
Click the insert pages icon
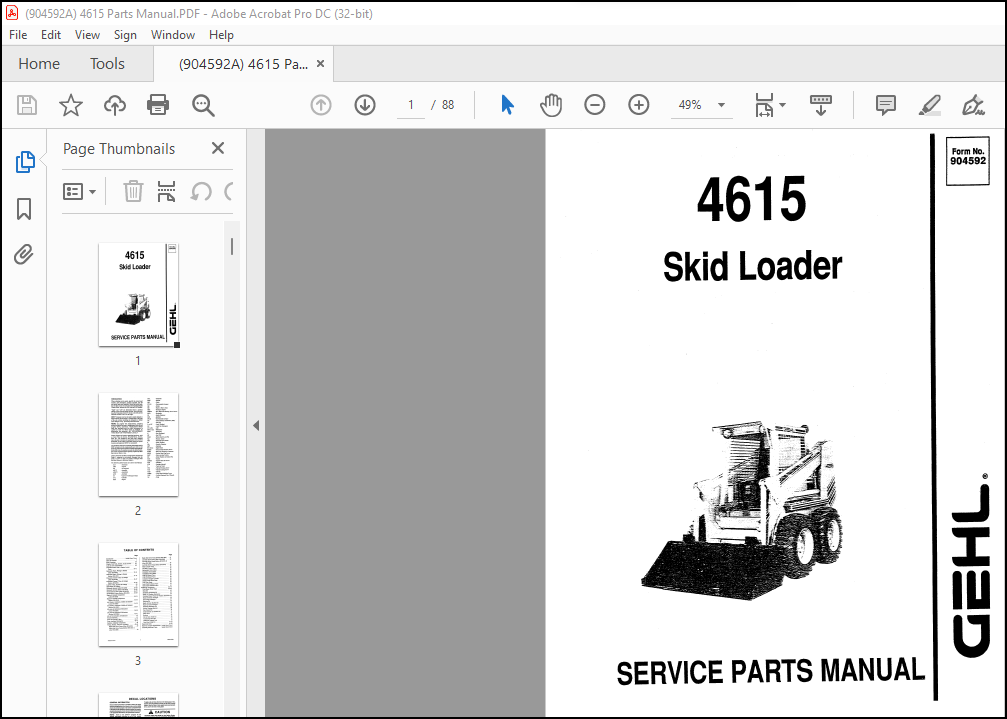[166, 191]
